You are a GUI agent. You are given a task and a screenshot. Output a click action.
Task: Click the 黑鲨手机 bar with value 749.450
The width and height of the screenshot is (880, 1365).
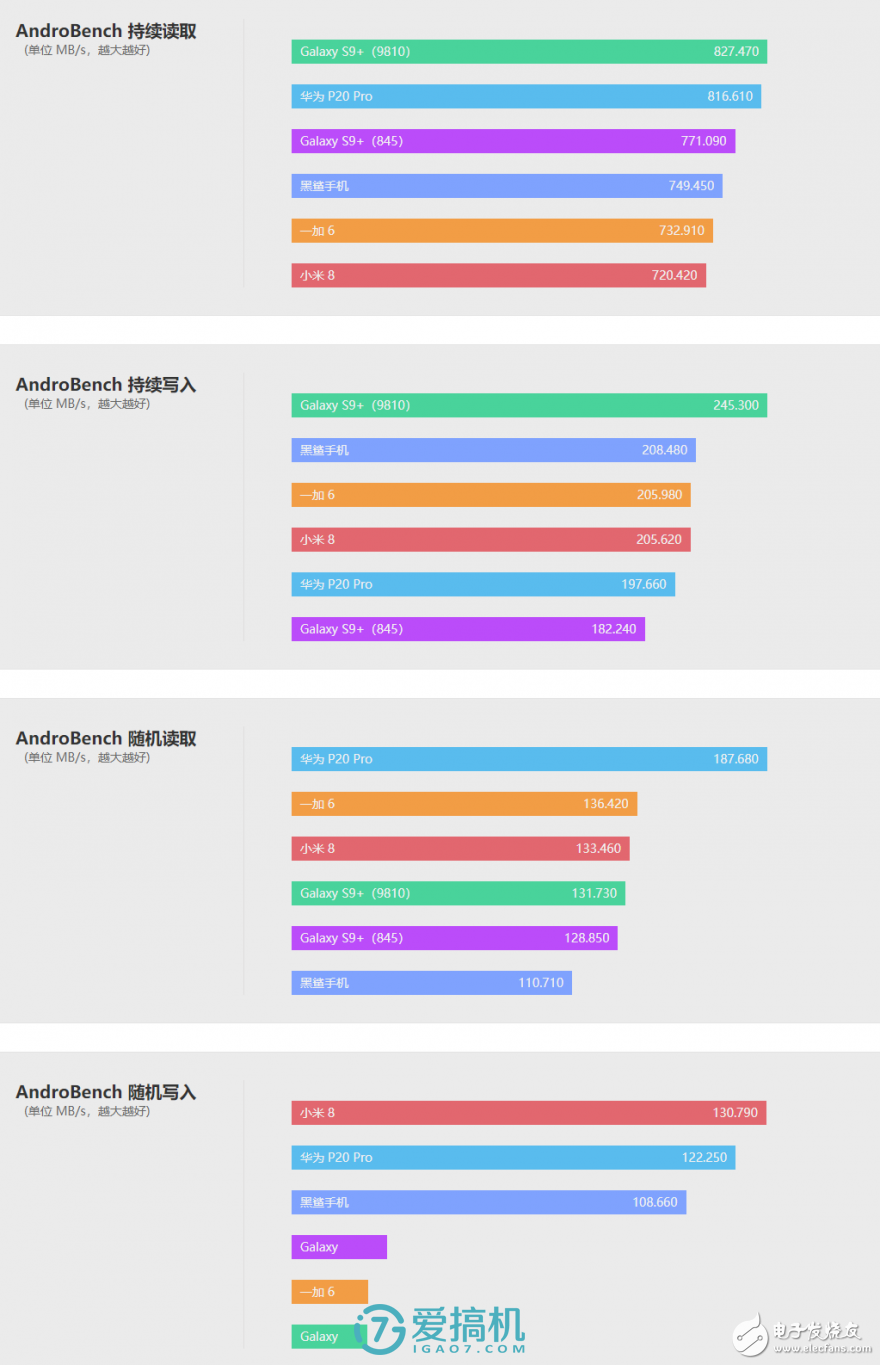507,186
